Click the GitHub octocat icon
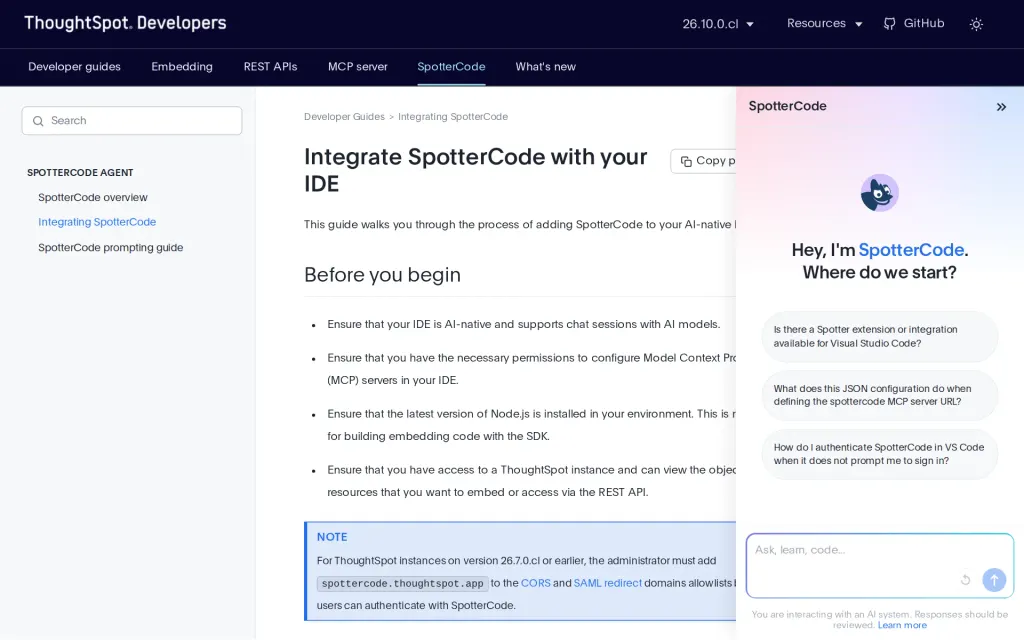 pyautogui.click(x=889, y=24)
